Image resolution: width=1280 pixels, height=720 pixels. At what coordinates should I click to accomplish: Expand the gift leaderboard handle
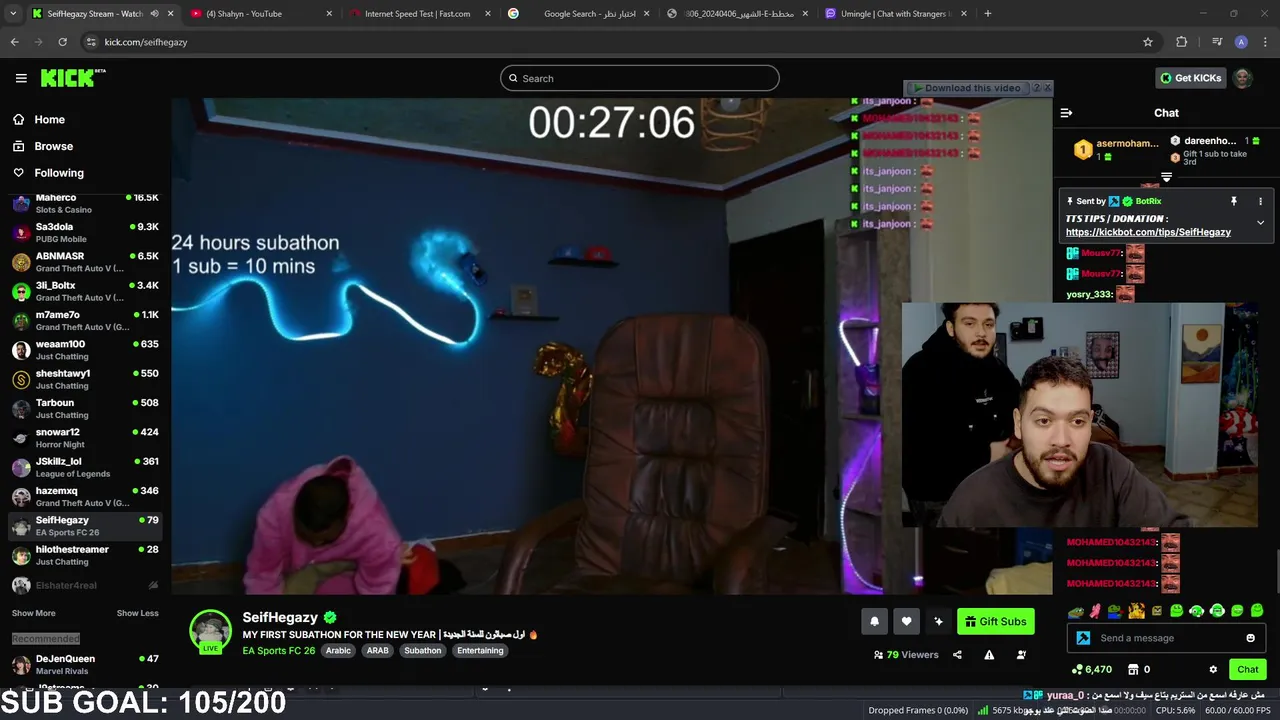[x=1166, y=177]
